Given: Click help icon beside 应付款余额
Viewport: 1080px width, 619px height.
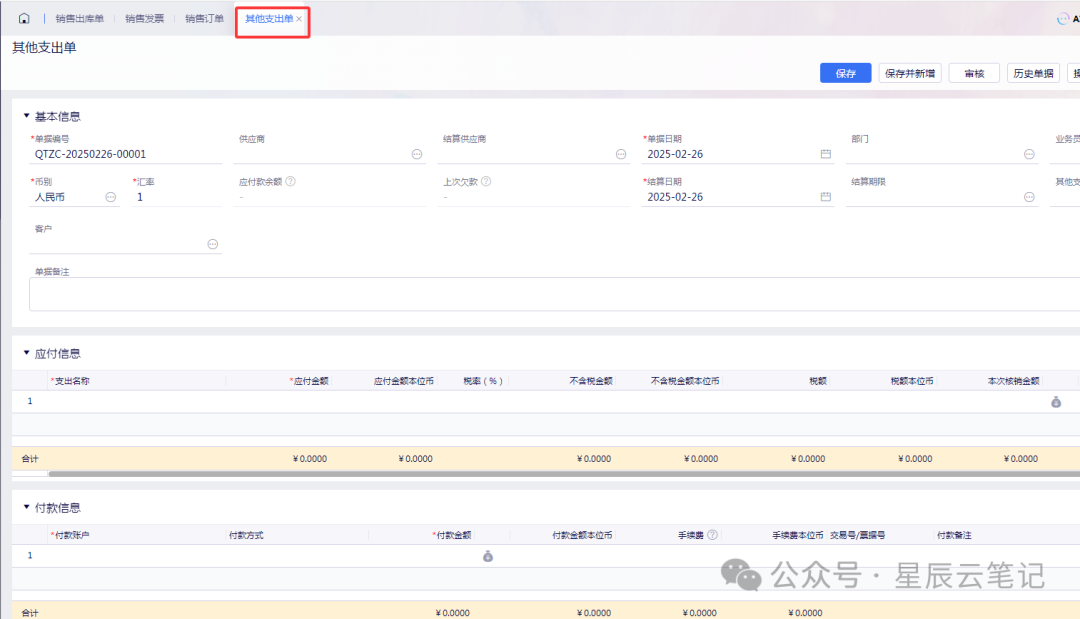Looking at the screenshot, I should click(x=290, y=182).
